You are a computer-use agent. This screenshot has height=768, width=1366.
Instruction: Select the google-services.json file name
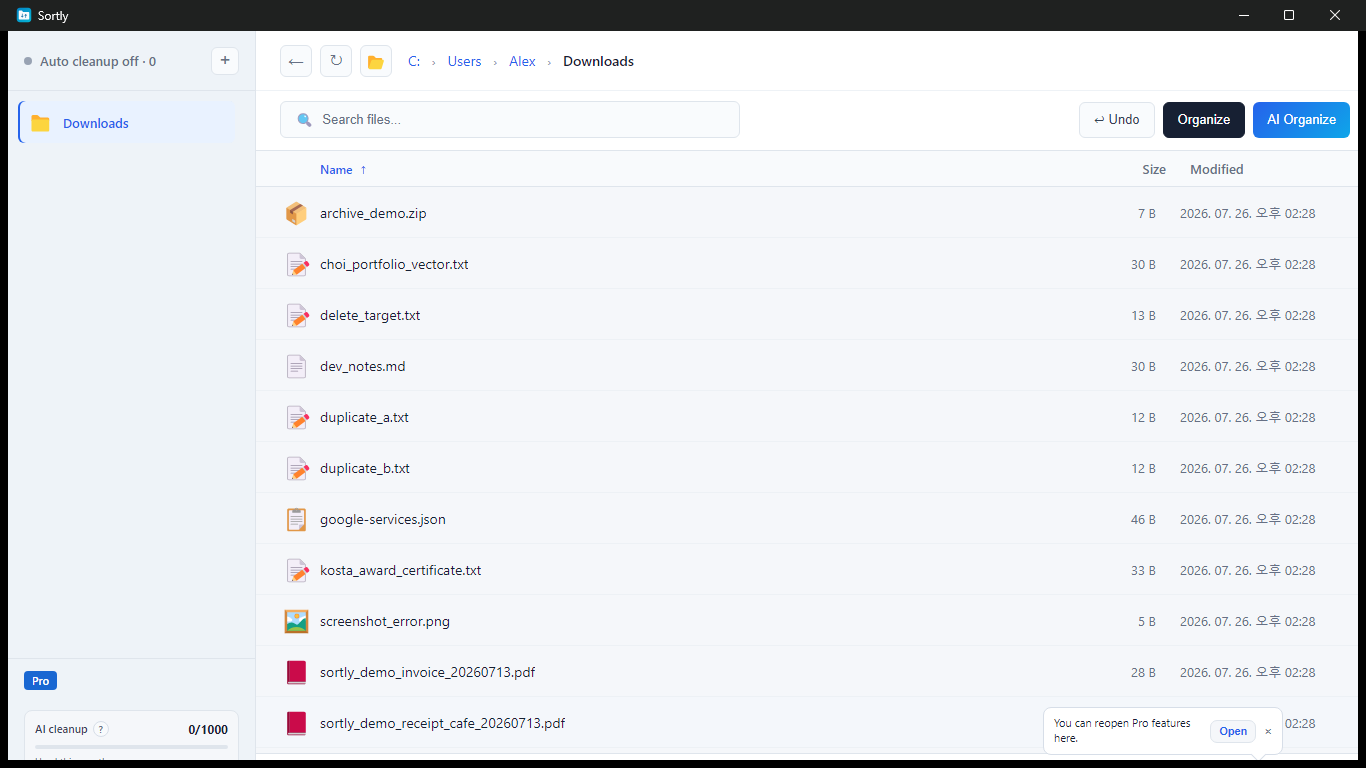pos(383,519)
